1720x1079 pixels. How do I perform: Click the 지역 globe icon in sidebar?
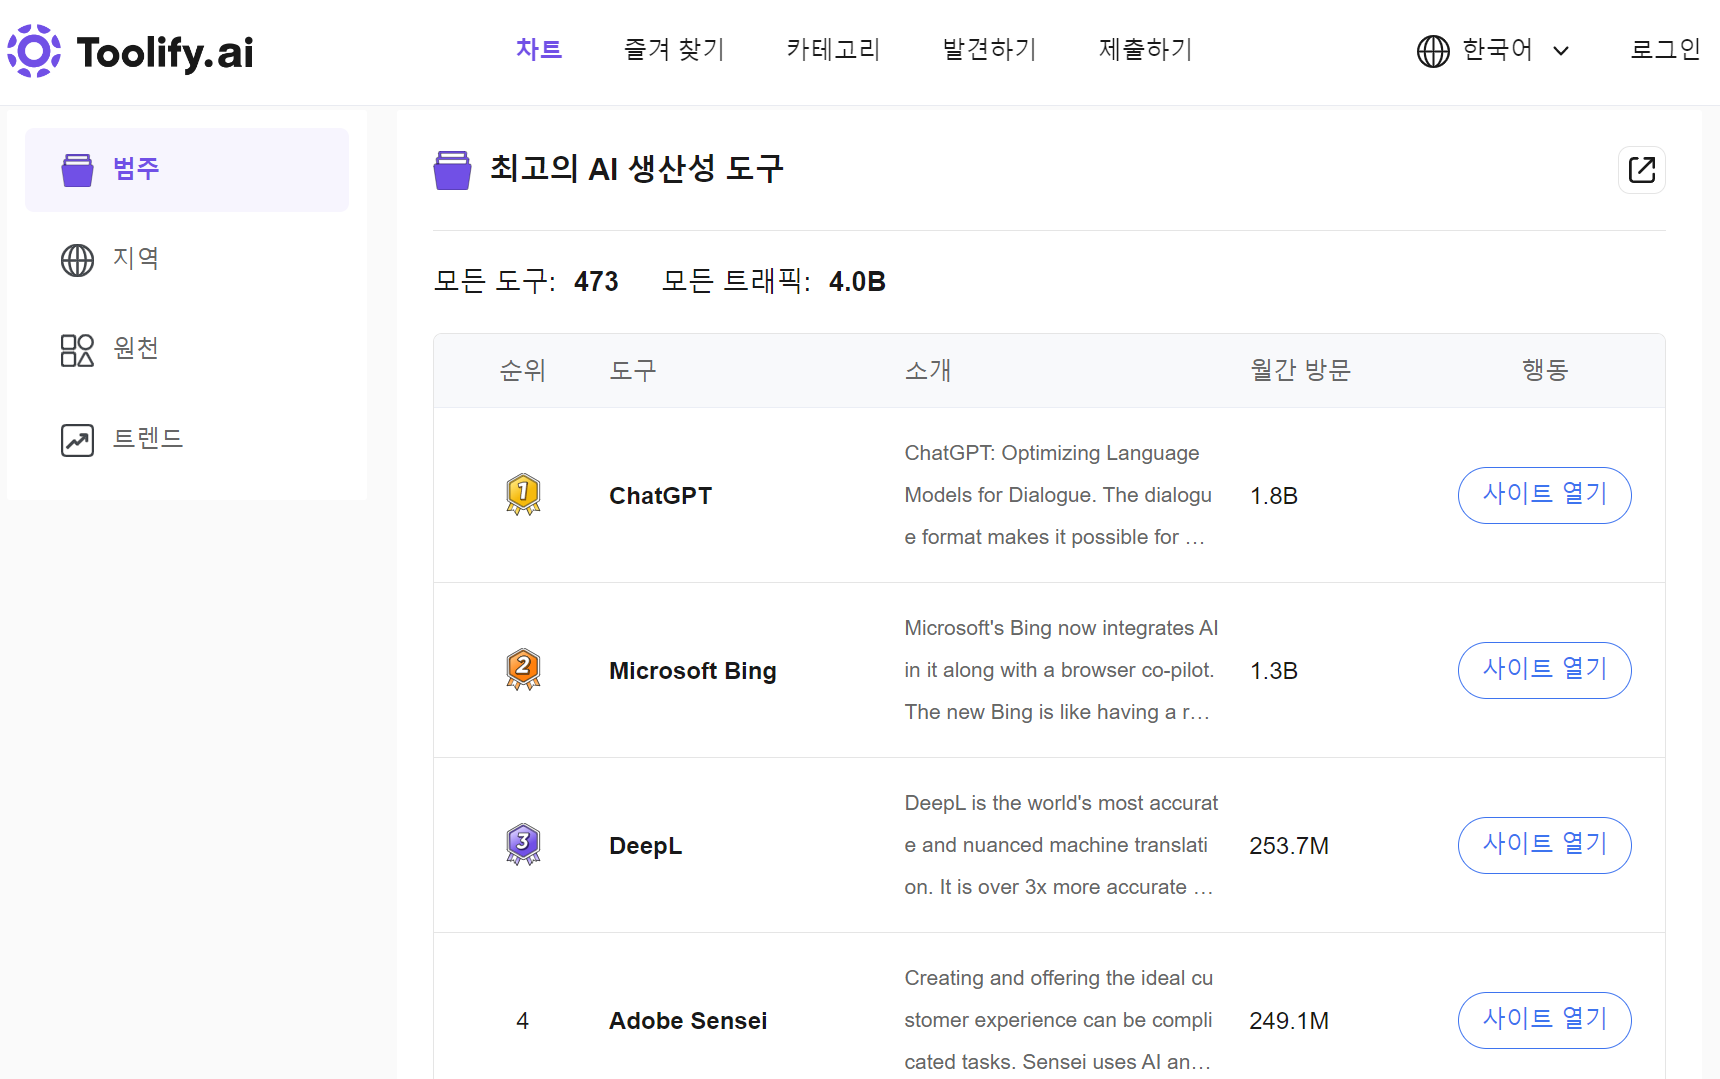click(x=77, y=260)
